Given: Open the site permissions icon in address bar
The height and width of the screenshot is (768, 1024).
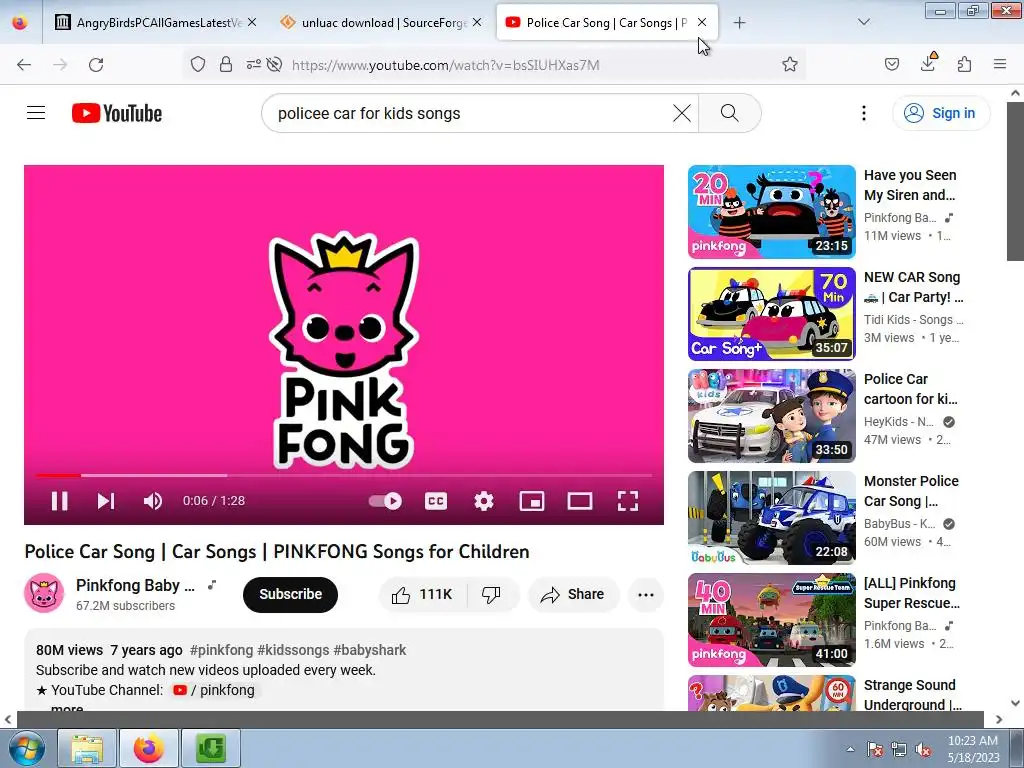Looking at the screenshot, I should [x=253, y=64].
